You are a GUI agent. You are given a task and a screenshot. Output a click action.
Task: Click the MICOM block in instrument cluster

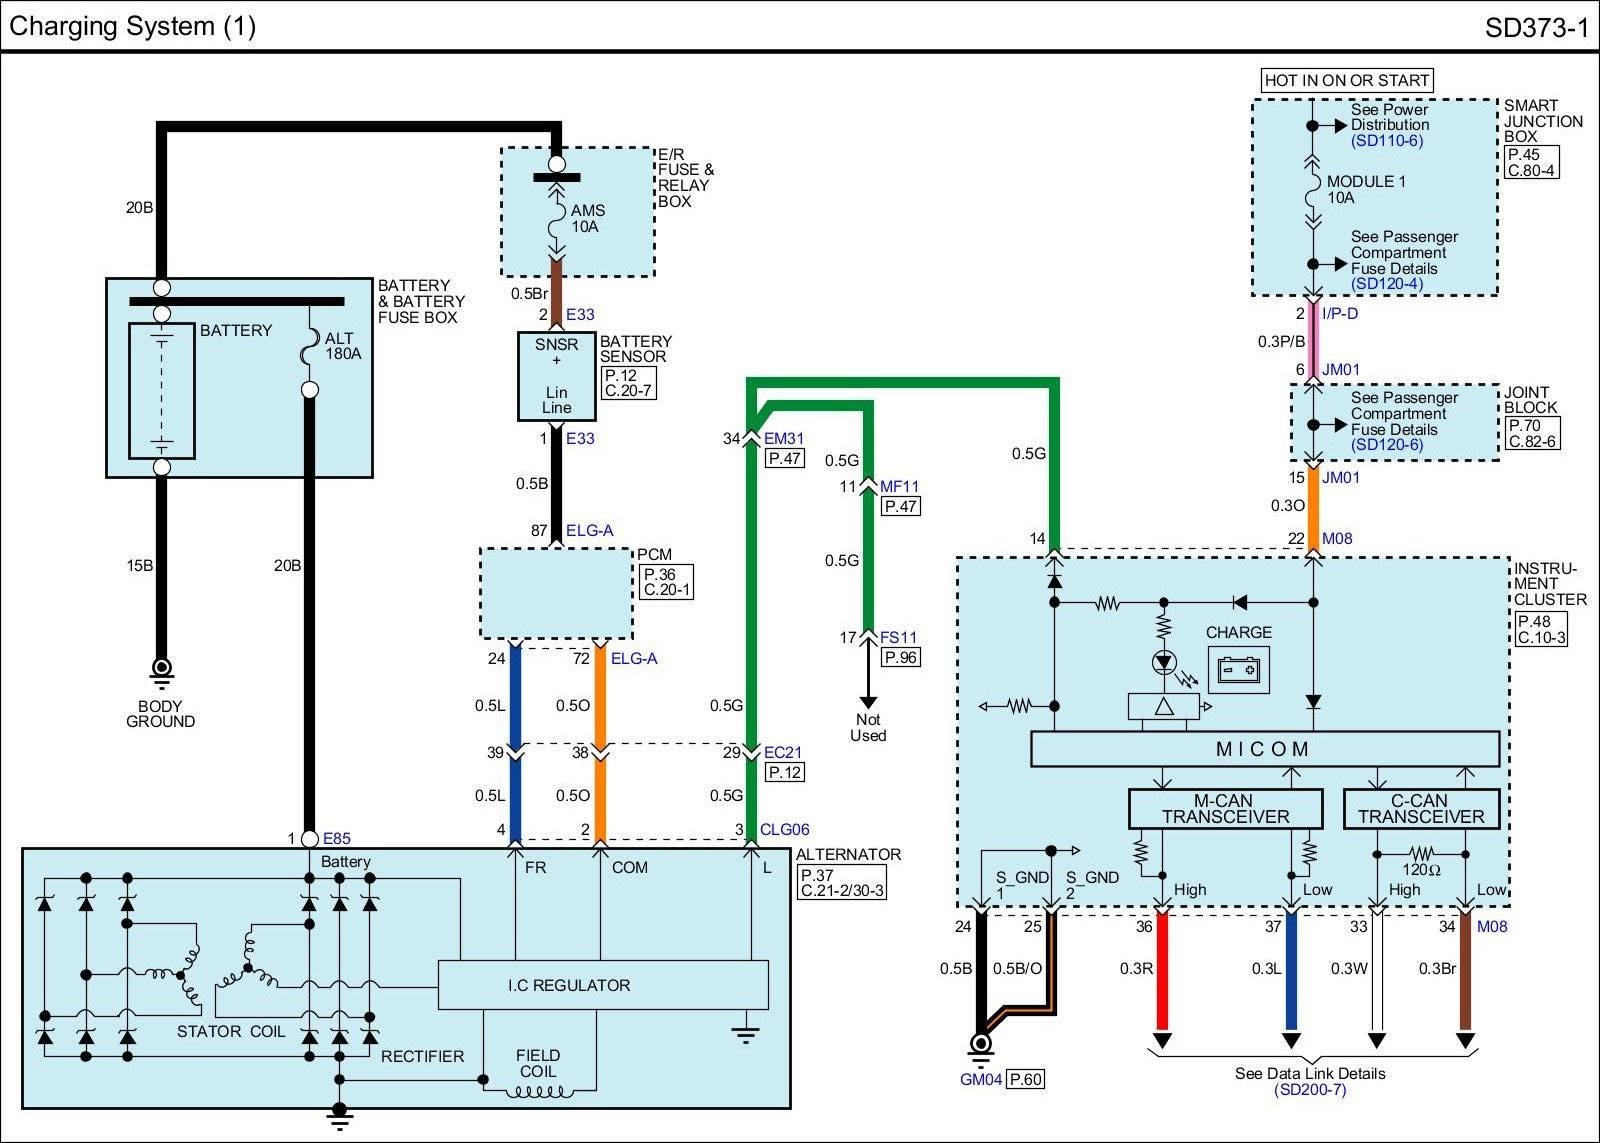point(1264,749)
